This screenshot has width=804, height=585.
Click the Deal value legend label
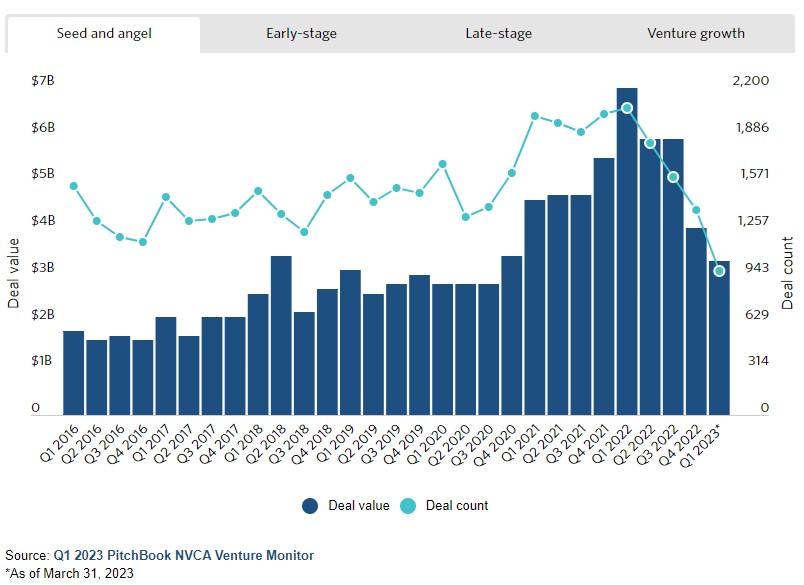click(x=358, y=506)
